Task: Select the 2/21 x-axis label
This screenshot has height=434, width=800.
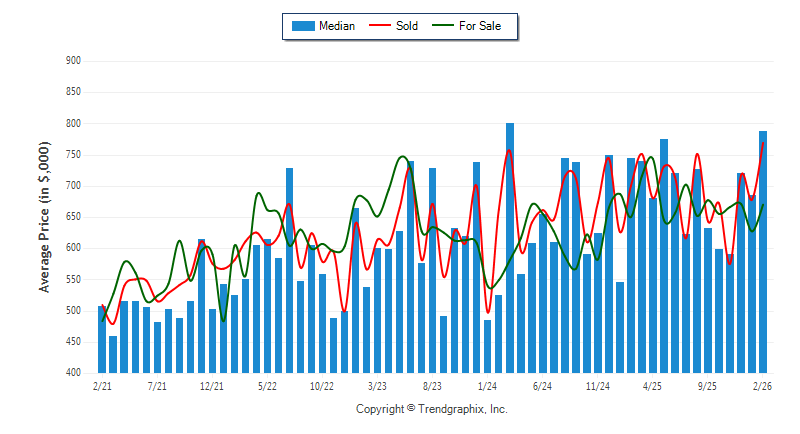Action: tap(101, 385)
